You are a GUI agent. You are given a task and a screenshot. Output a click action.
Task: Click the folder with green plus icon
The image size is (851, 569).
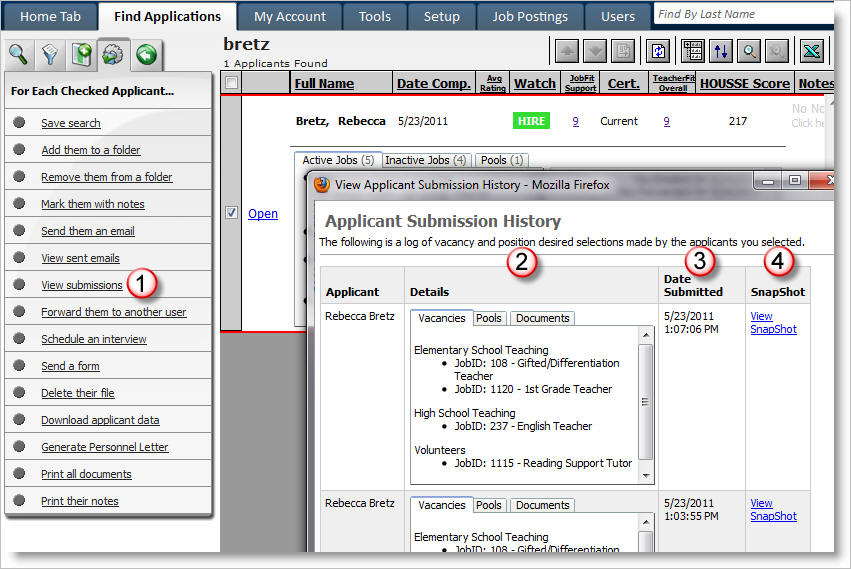82,55
